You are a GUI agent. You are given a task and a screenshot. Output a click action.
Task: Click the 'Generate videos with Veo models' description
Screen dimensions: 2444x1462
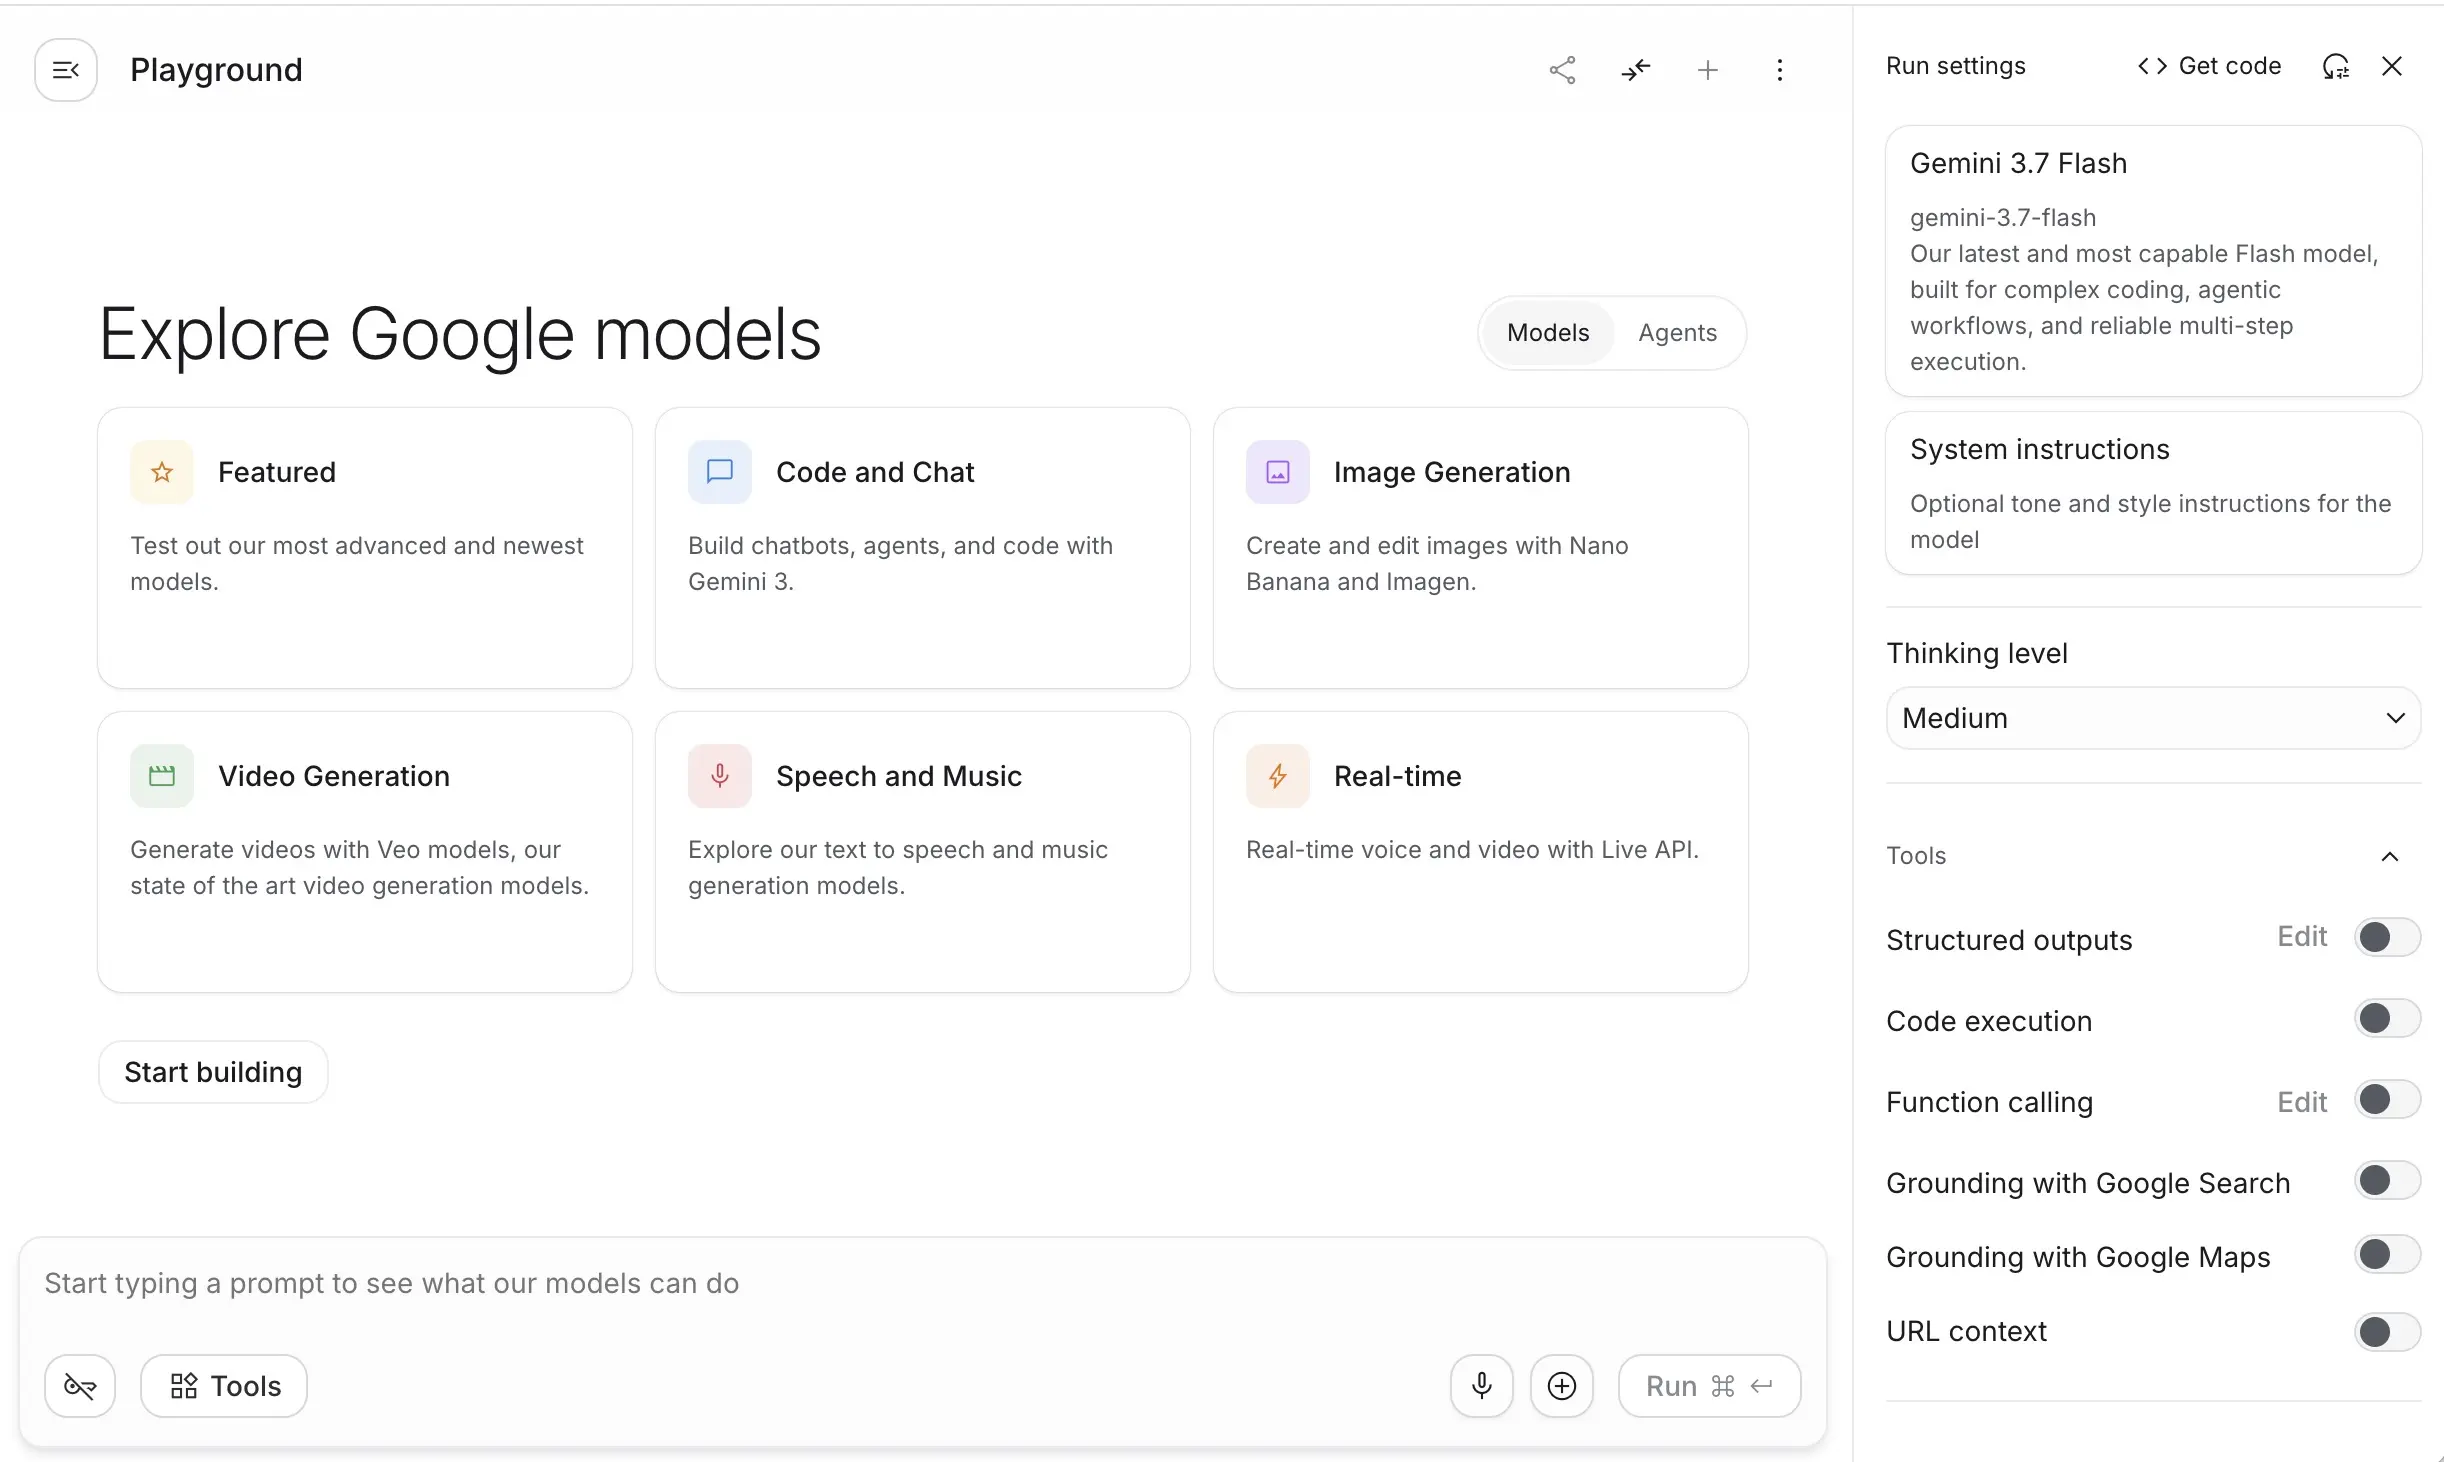click(x=360, y=868)
